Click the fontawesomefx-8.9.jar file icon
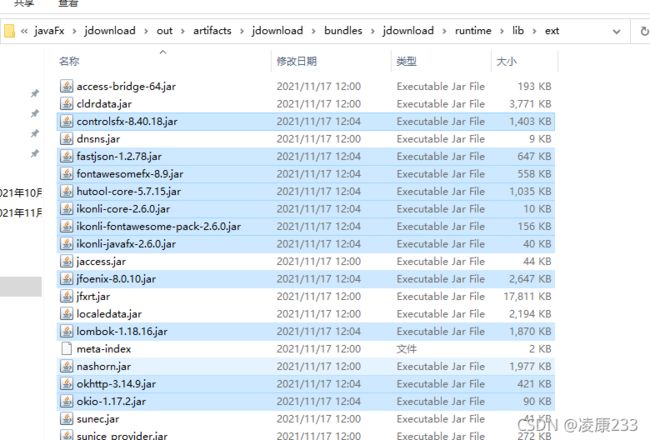 click(x=66, y=174)
